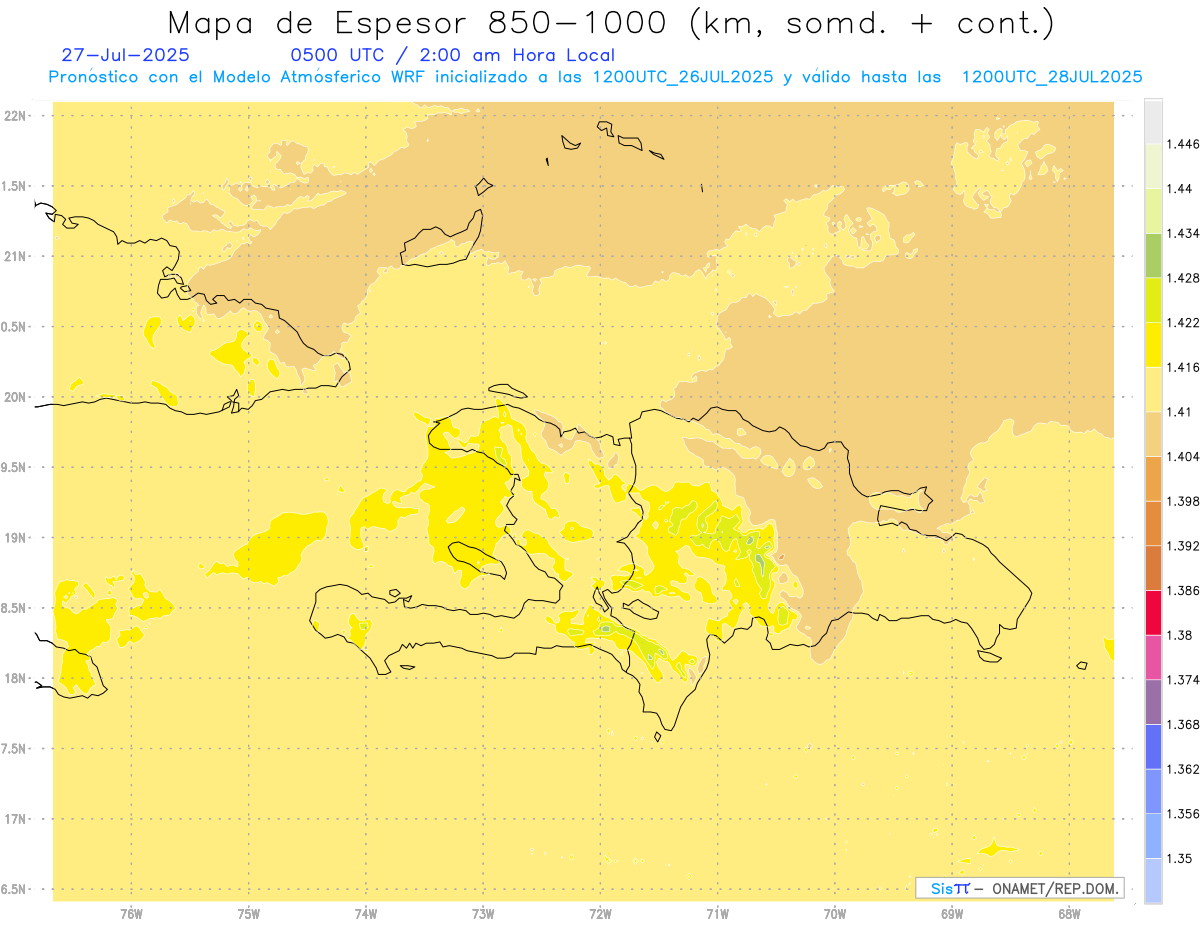Click the longitude label '73W'

(483, 913)
